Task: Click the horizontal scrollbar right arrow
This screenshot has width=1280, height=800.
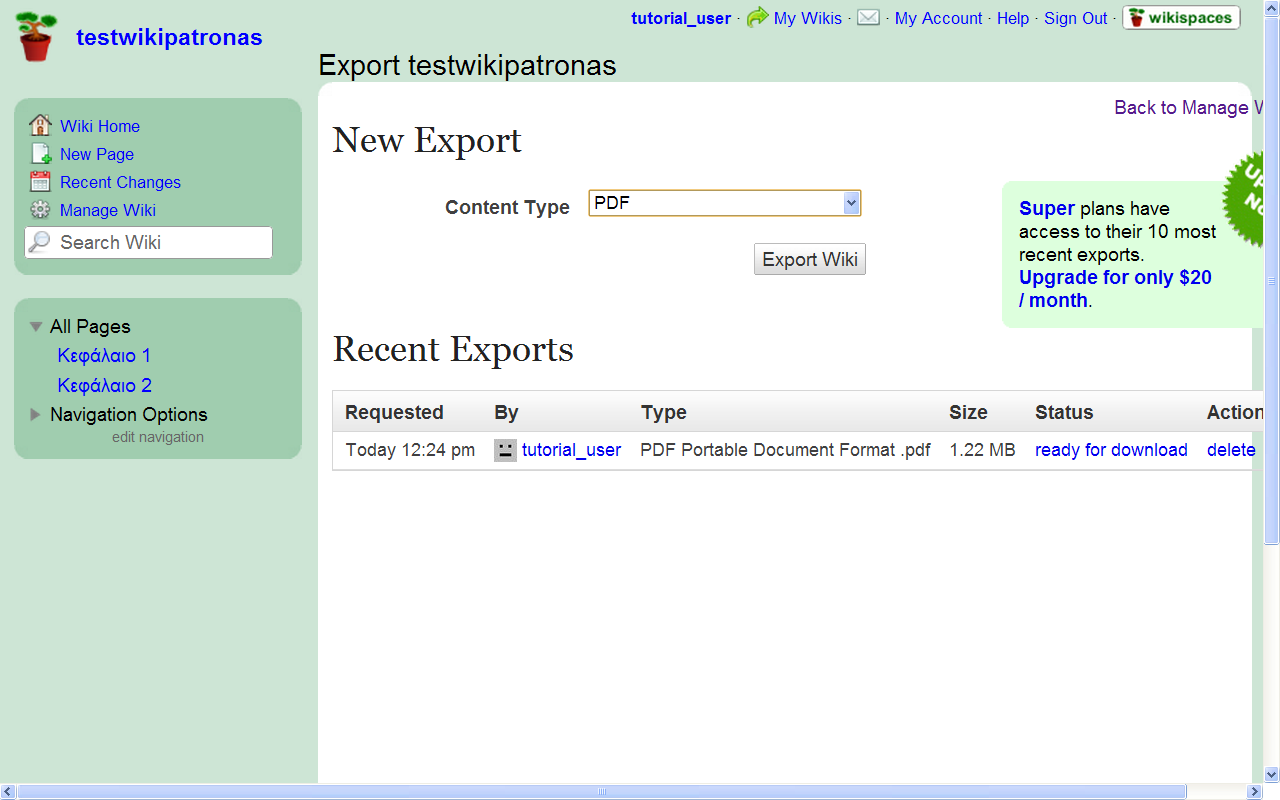Action: 1255,792
